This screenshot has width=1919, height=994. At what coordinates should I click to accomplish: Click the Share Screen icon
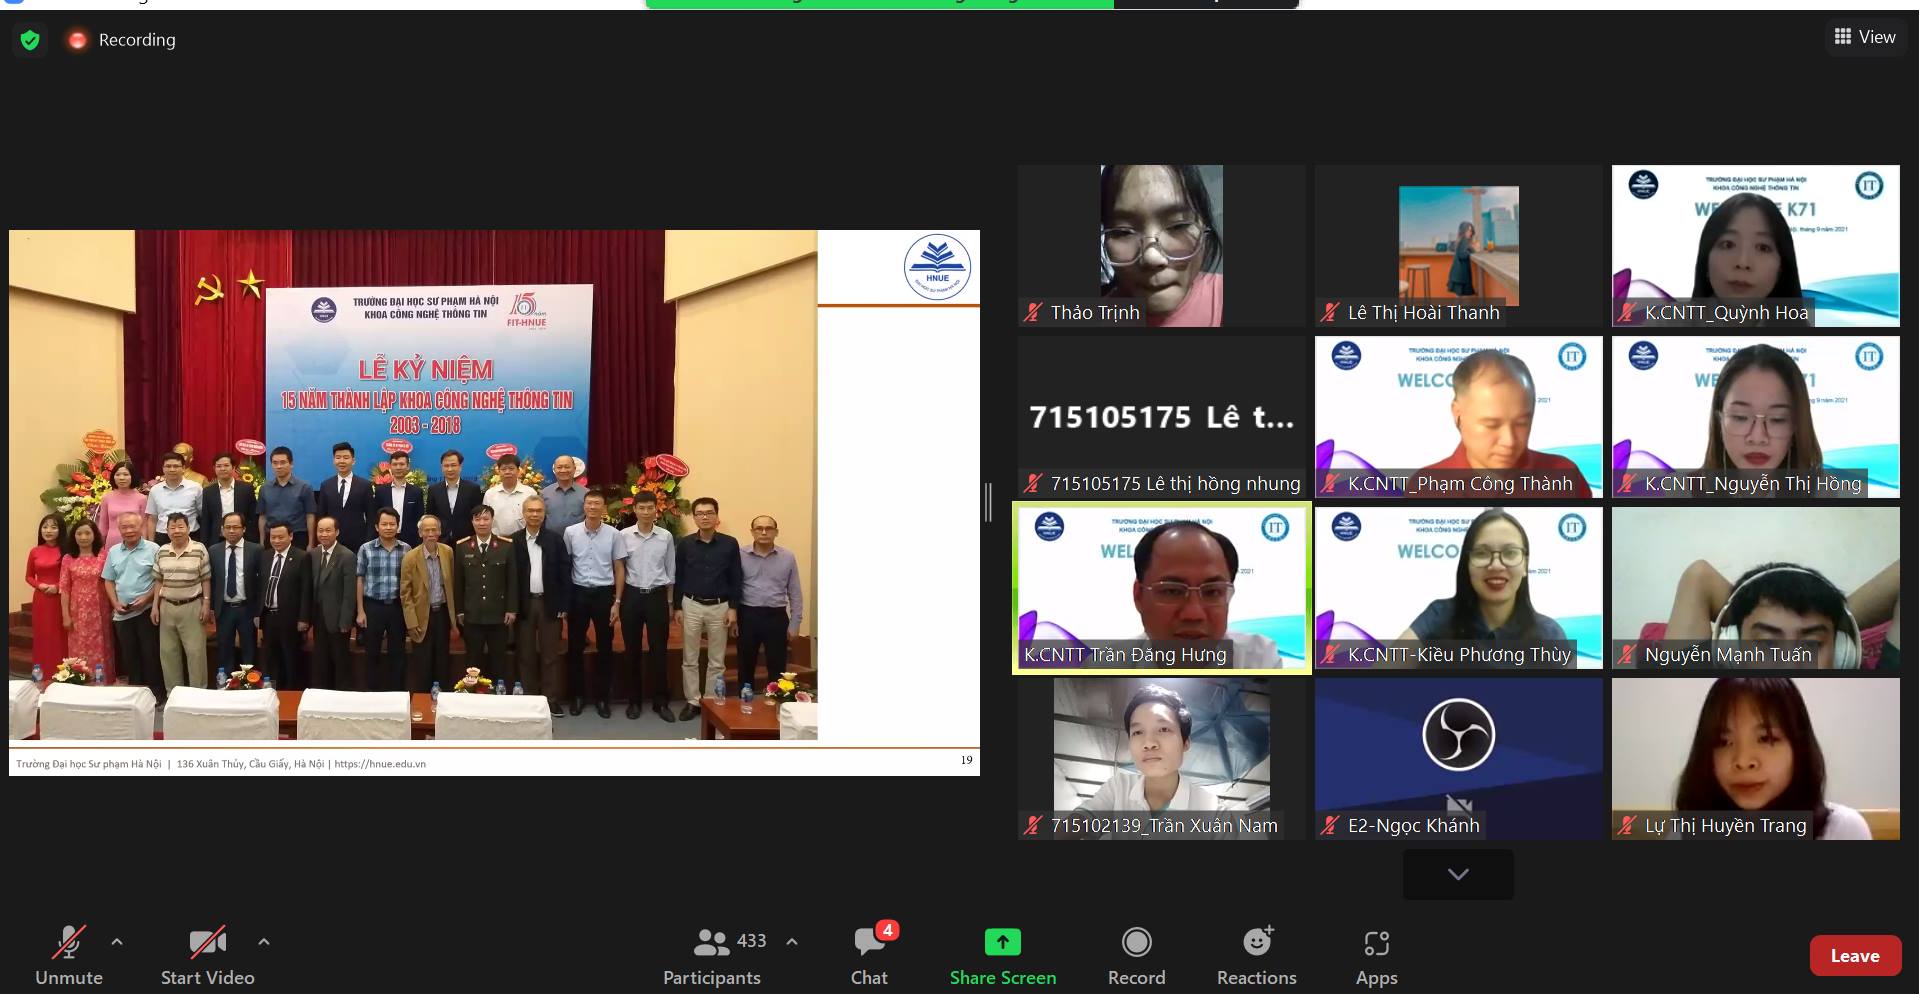tap(1002, 942)
